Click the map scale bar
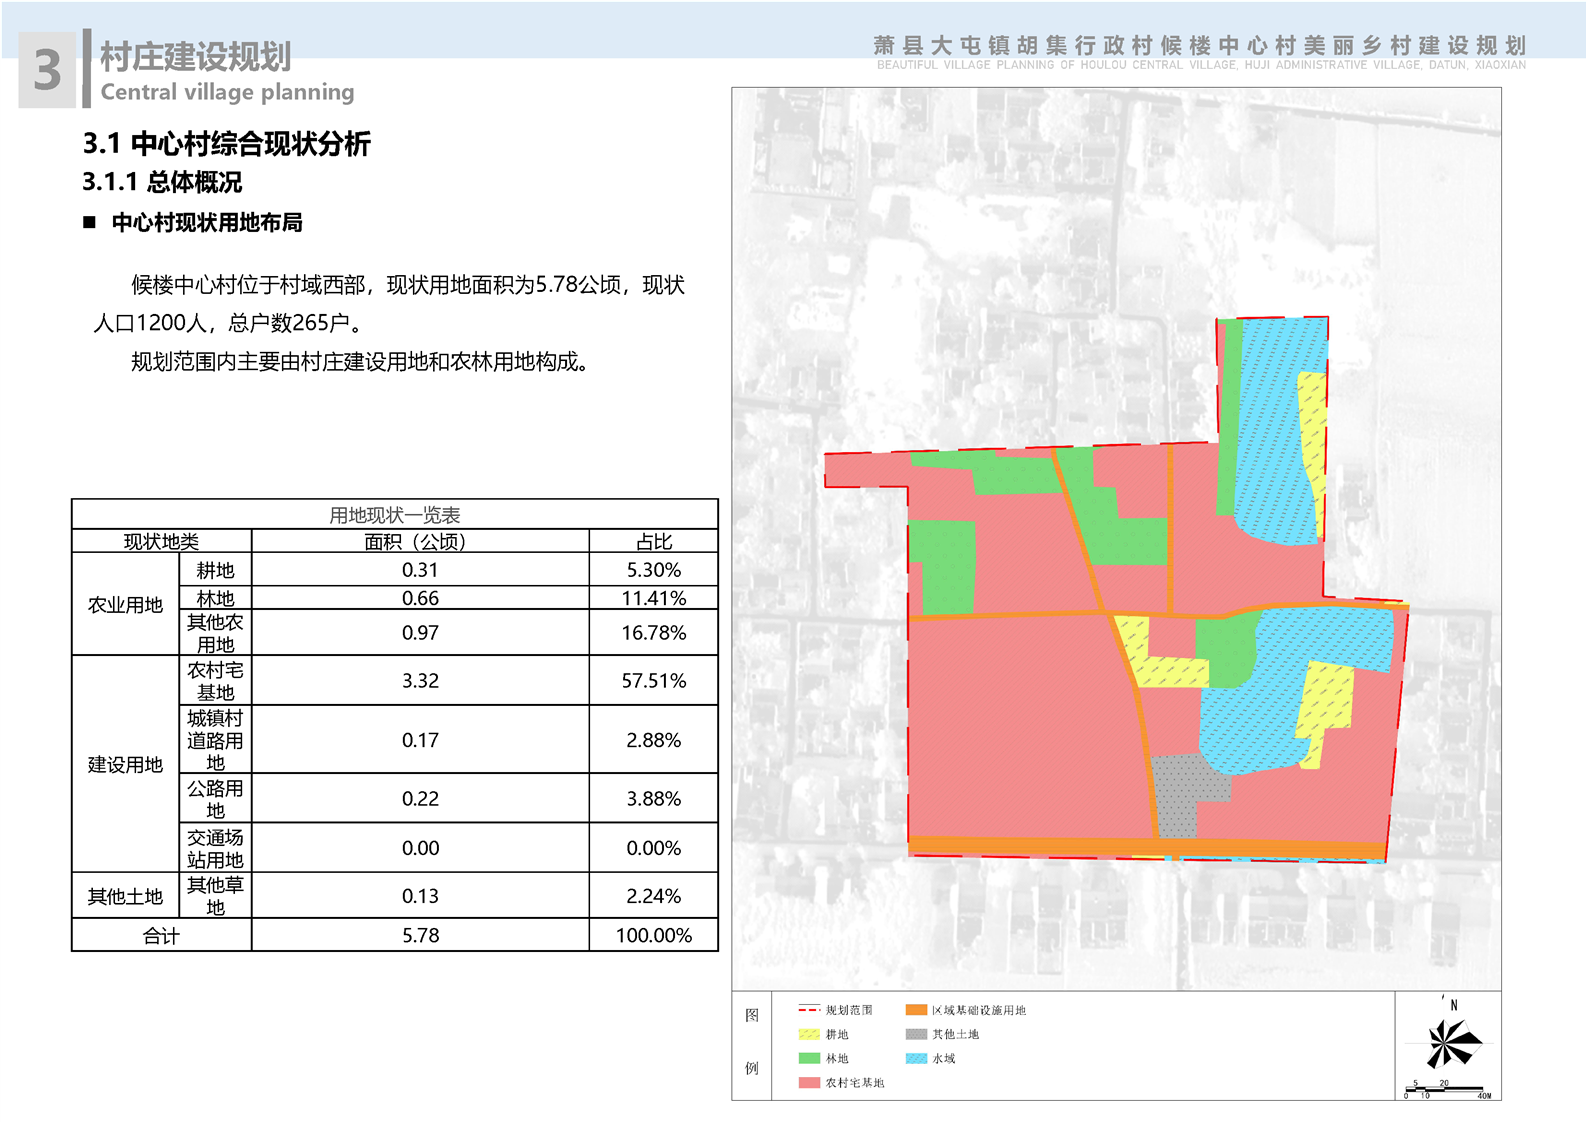This screenshot has height=1122, width=1587. 1447,1090
